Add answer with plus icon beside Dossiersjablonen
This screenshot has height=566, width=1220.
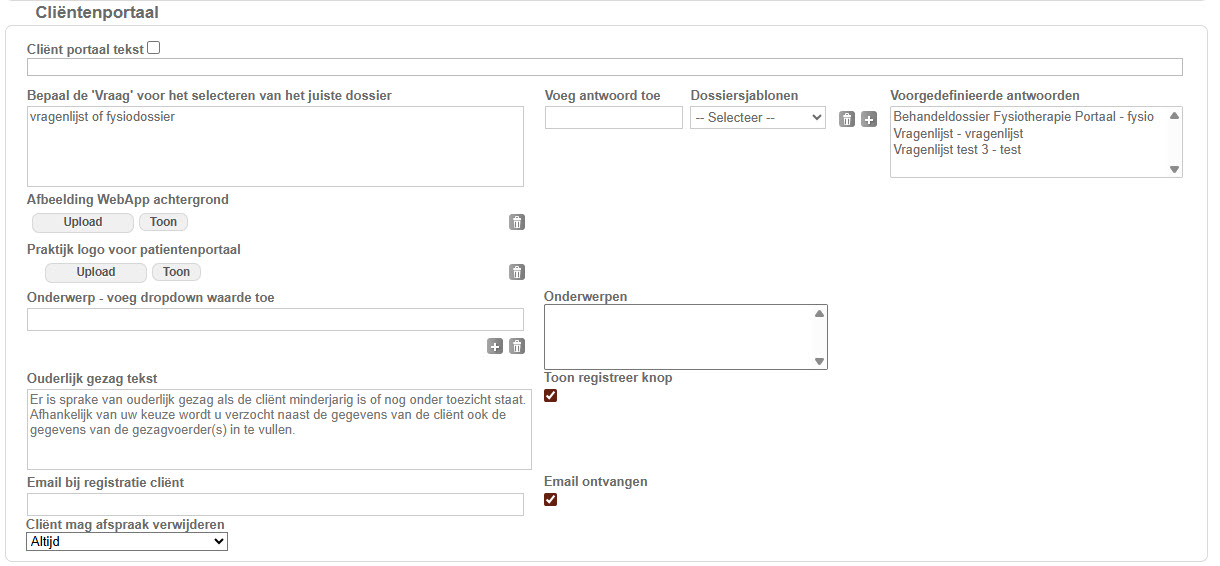(869, 120)
